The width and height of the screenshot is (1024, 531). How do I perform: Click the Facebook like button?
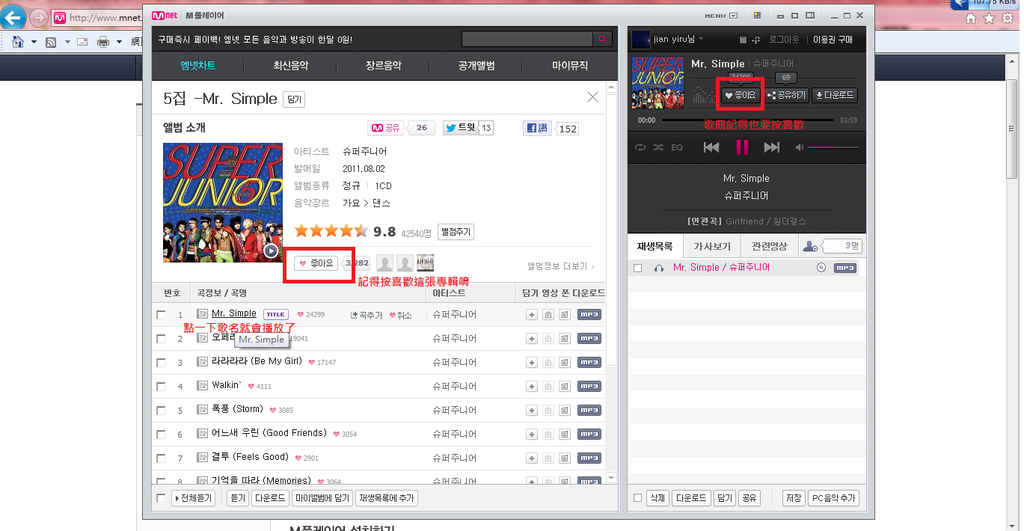click(x=538, y=128)
